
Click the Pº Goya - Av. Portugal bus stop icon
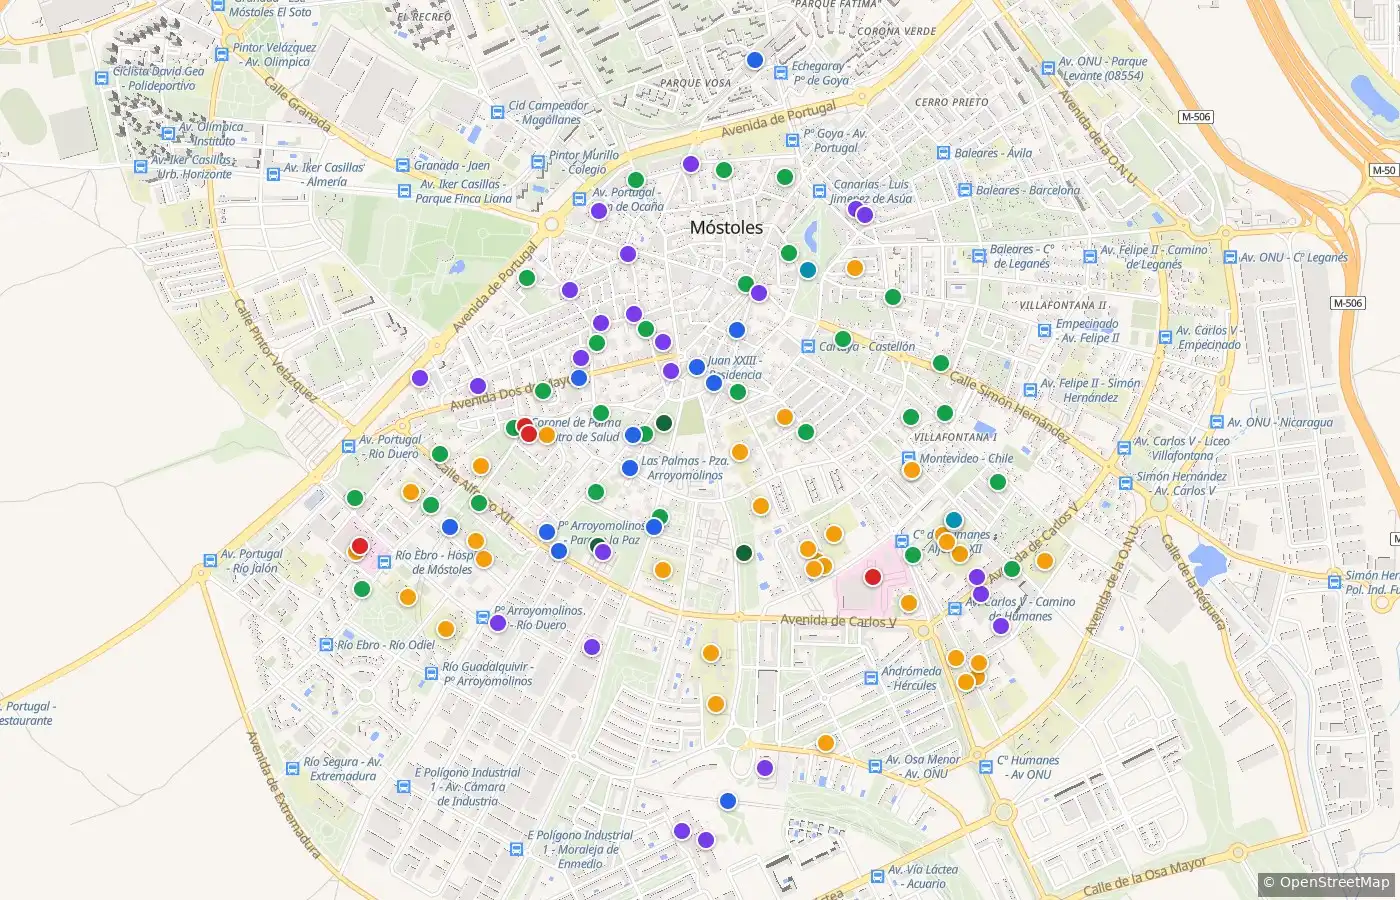792,141
